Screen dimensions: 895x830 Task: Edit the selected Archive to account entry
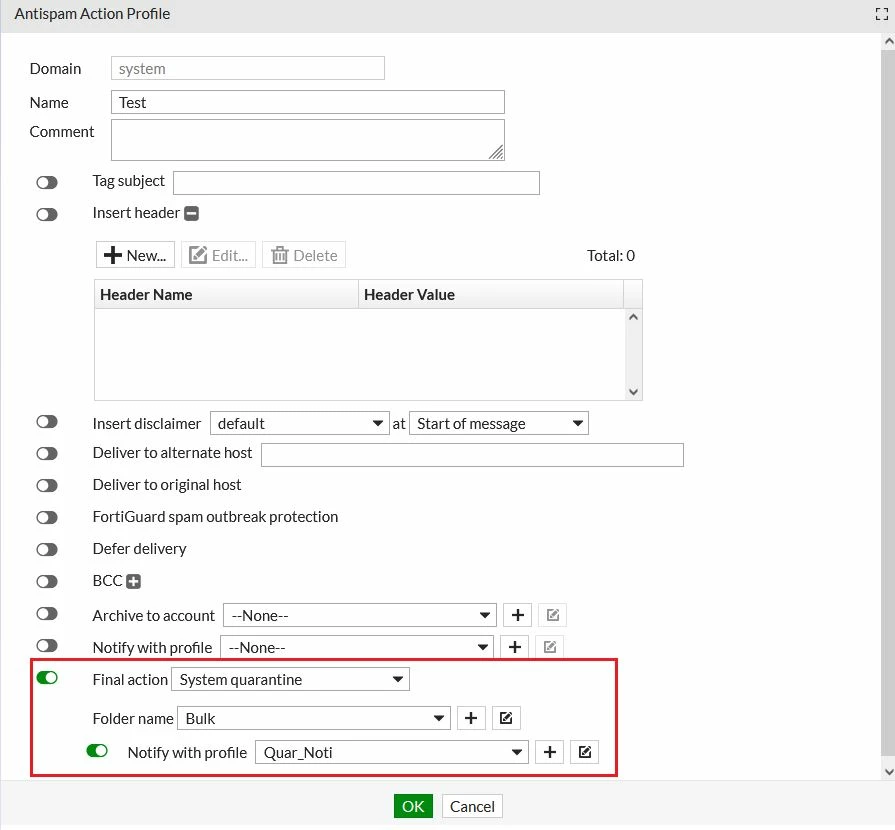pyautogui.click(x=553, y=615)
